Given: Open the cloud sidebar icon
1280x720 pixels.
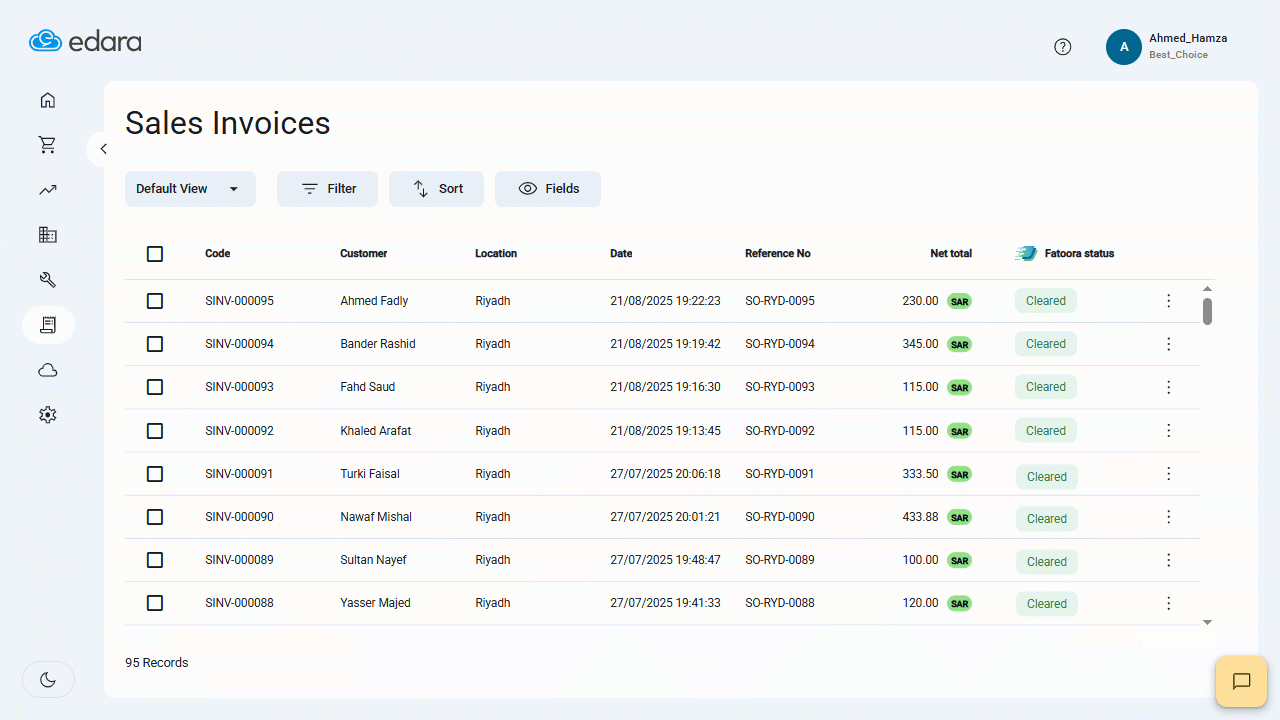Looking at the screenshot, I should tap(47, 370).
